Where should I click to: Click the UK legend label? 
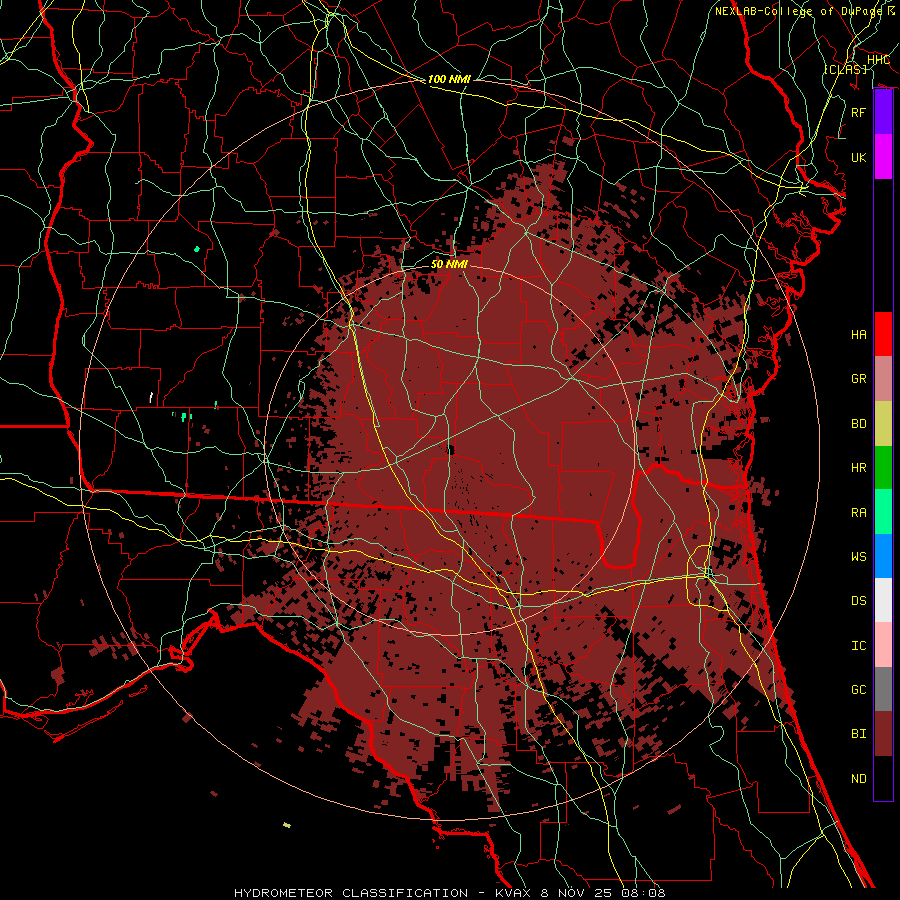click(x=859, y=157)
